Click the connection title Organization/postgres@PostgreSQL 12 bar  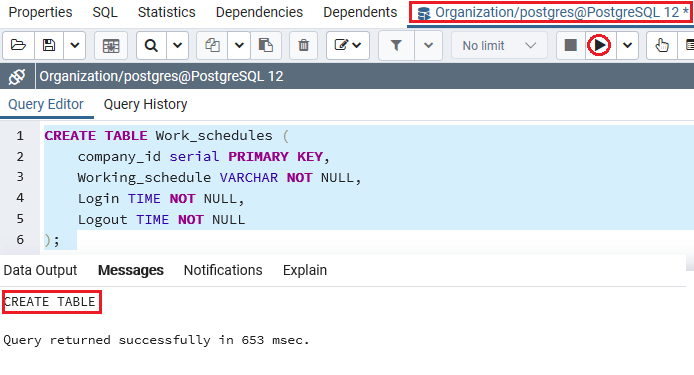[162, 77]
